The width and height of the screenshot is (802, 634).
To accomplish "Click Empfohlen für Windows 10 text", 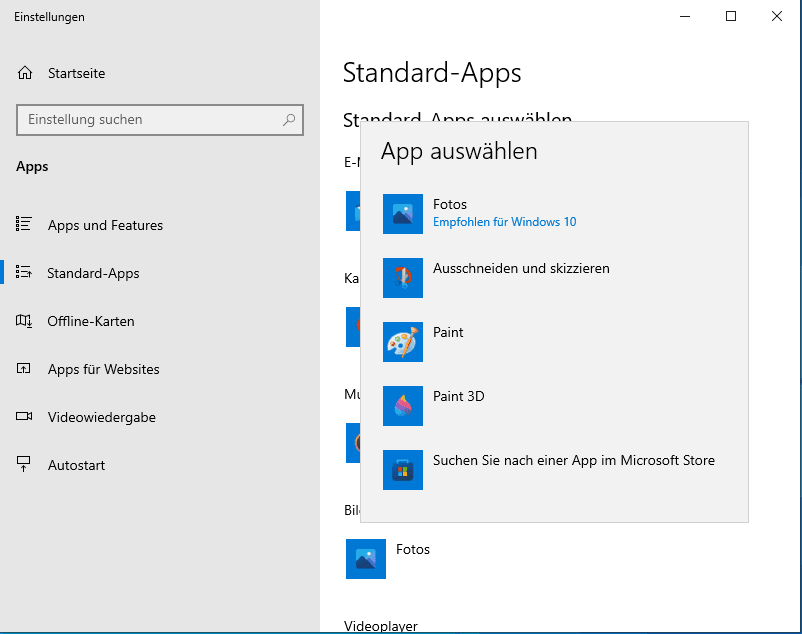I will tap(504, 222).
